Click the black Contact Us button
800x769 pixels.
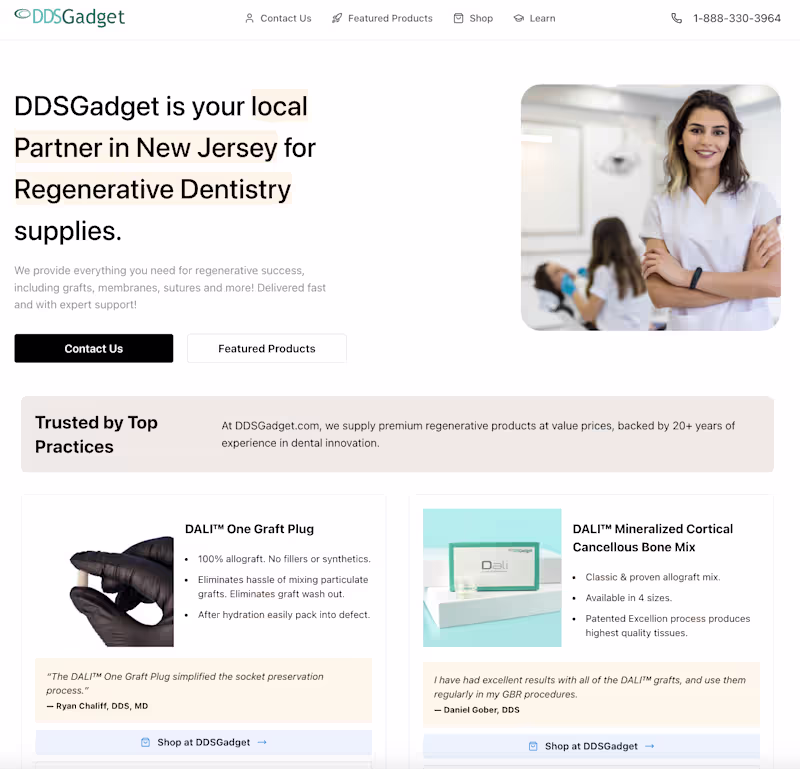[x=94, y=349]
